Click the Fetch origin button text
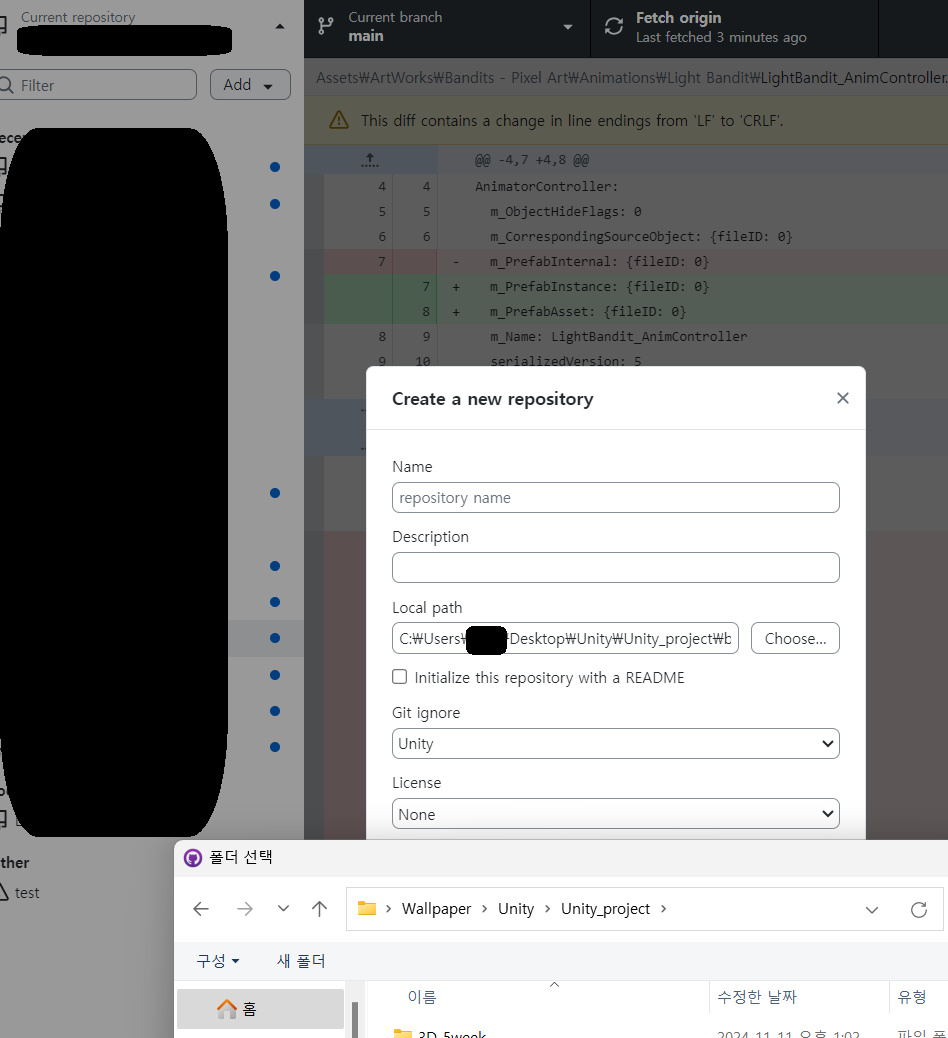Viewport: 948px width, 1038px height. [x=679, y=18]
